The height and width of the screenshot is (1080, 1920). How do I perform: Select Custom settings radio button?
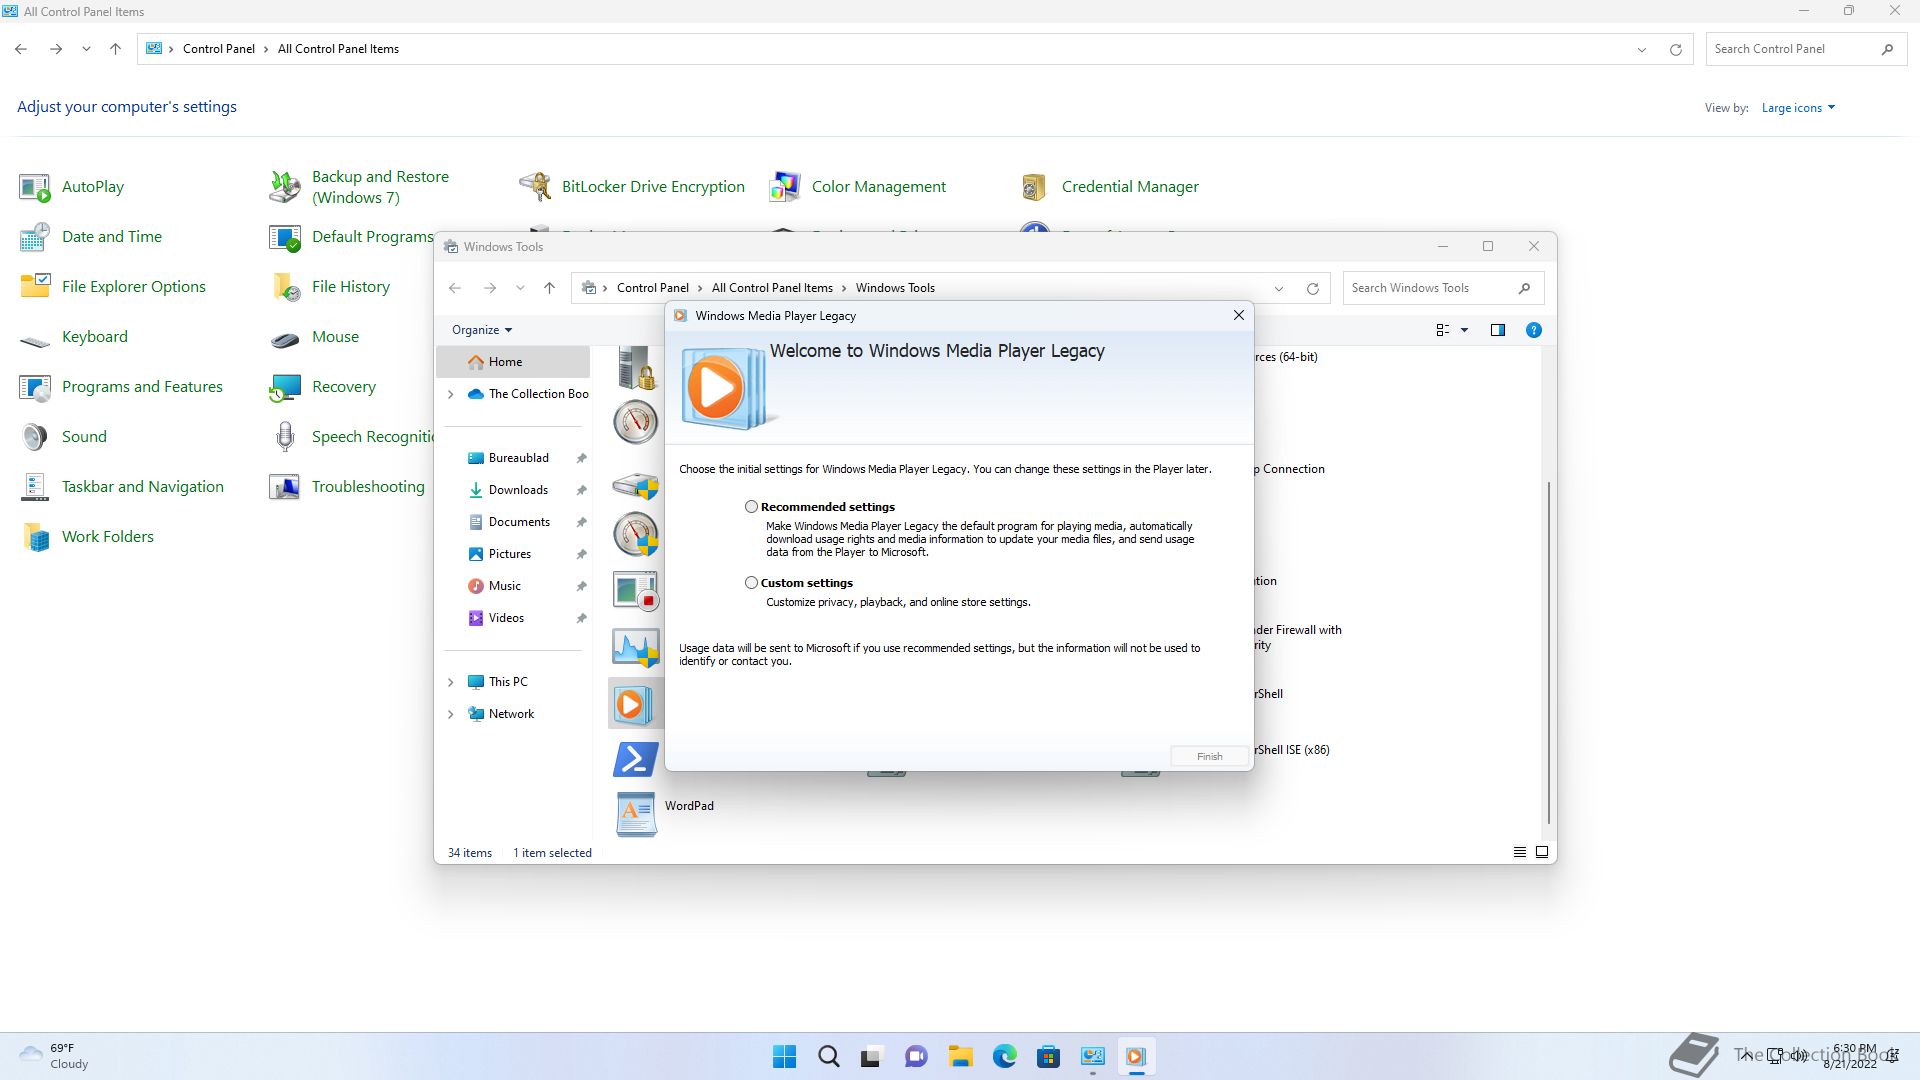[751, 583]
